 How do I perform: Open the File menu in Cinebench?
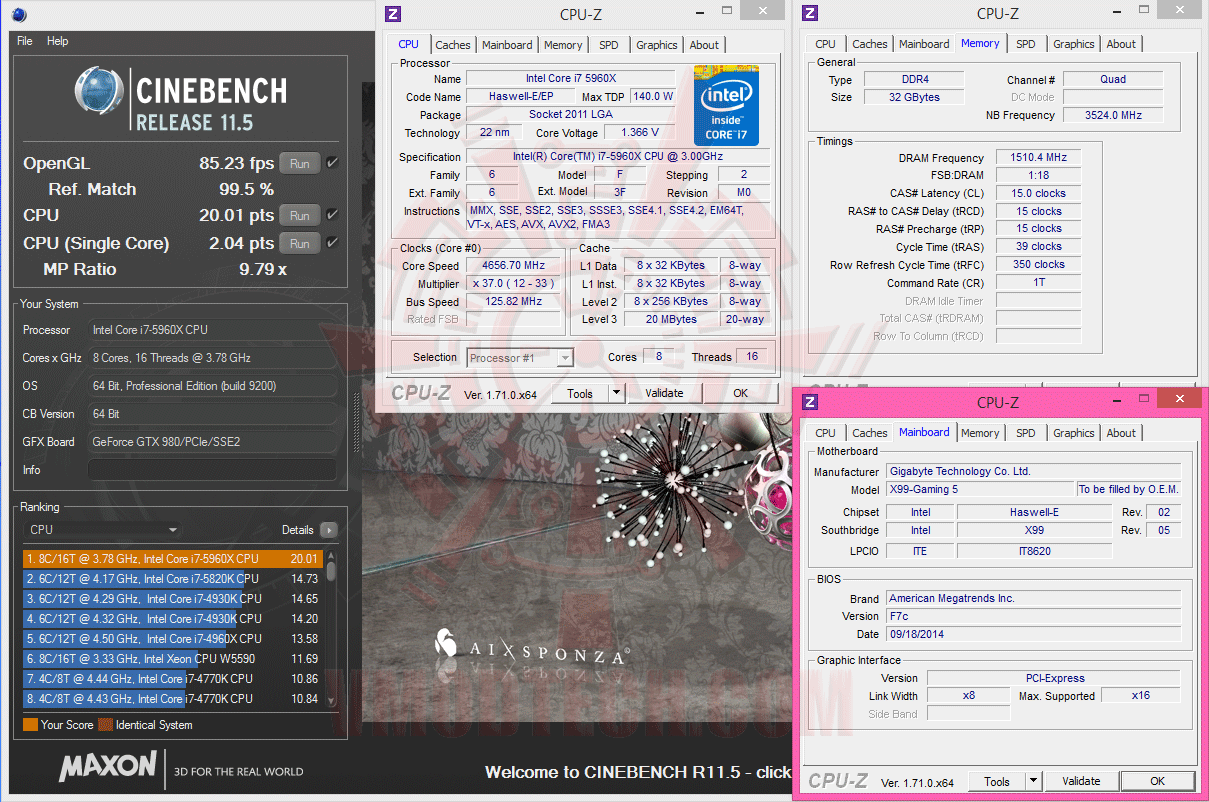tap(25, 41)
